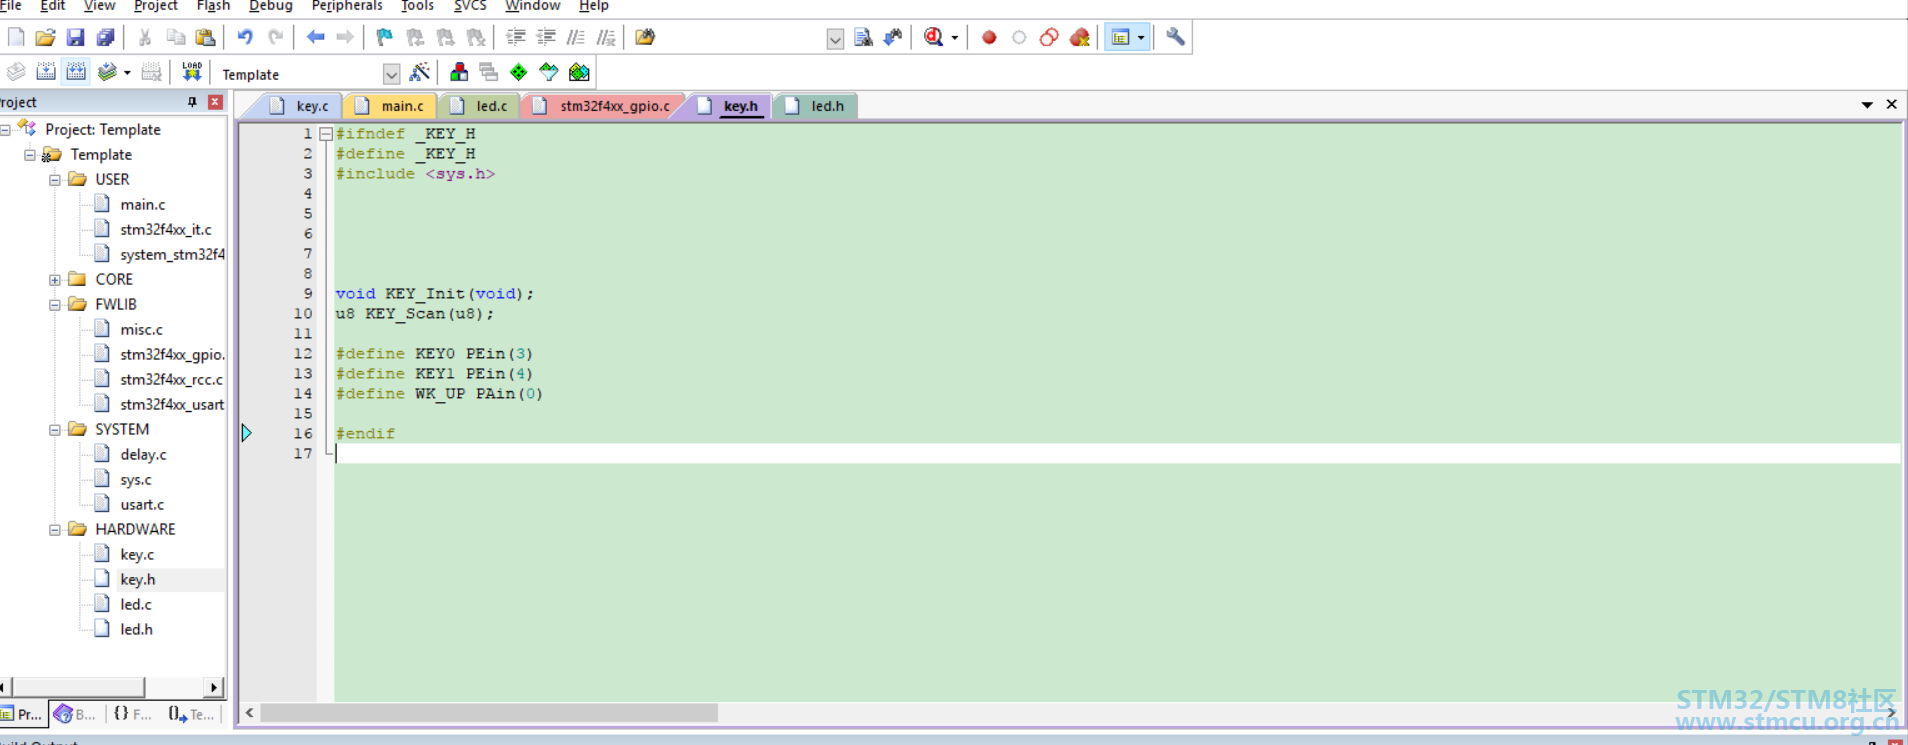This screenshot has width=1908, height=745.
Task: Collapse the #ifndef code fold on line 1
Action: pos(326,133)
